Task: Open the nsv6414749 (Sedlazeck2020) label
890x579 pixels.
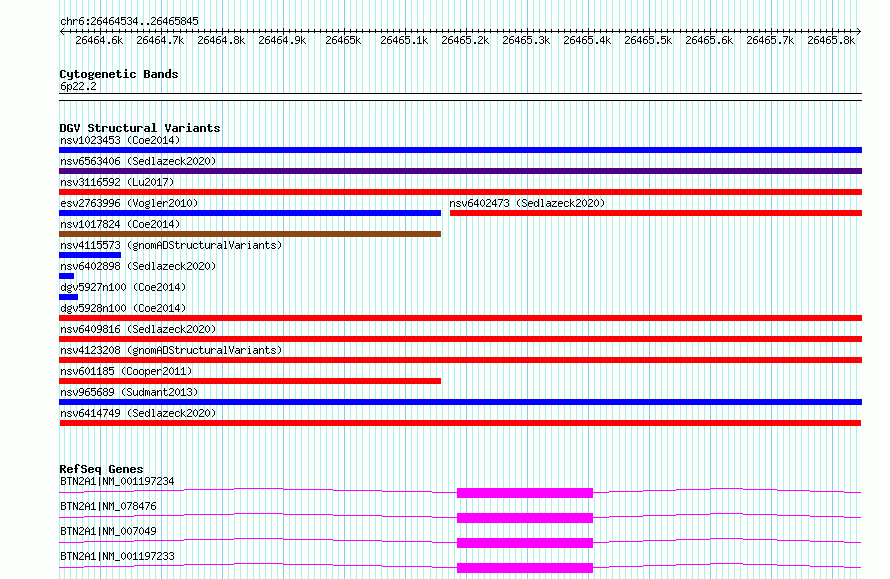Action: [x=138, y=413]
